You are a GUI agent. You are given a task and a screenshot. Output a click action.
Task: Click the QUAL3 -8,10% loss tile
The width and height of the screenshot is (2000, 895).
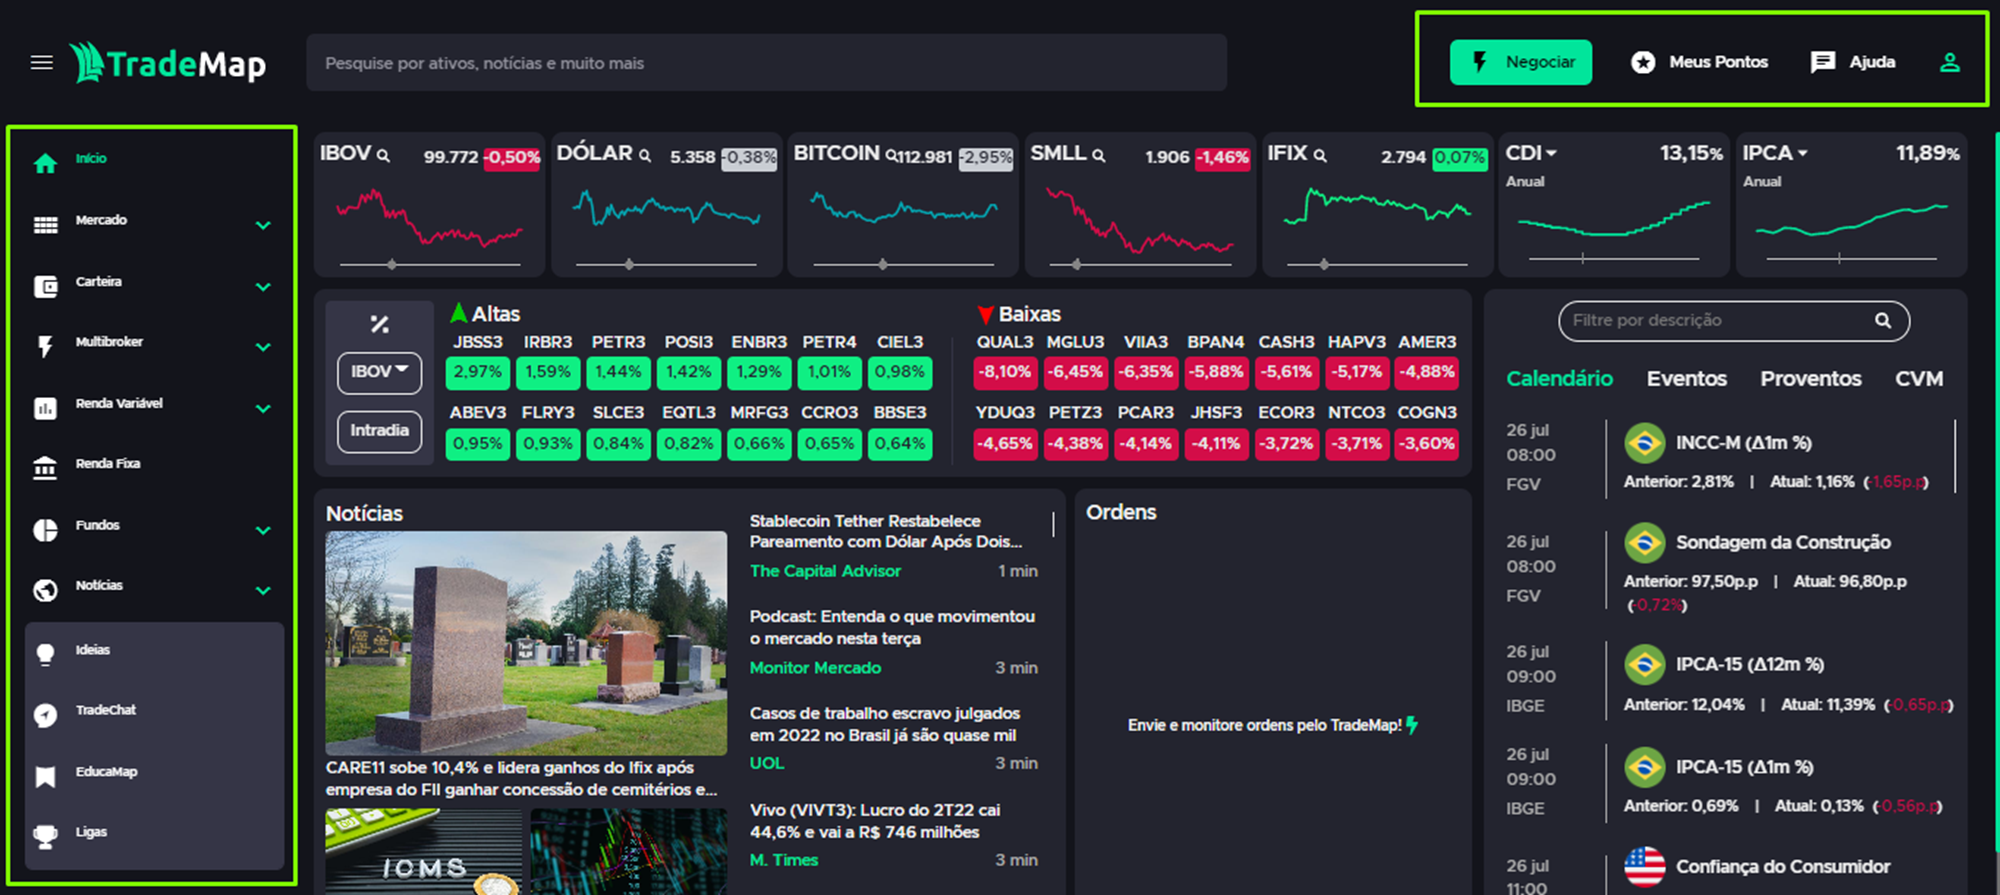click(x=1005, y=373)
